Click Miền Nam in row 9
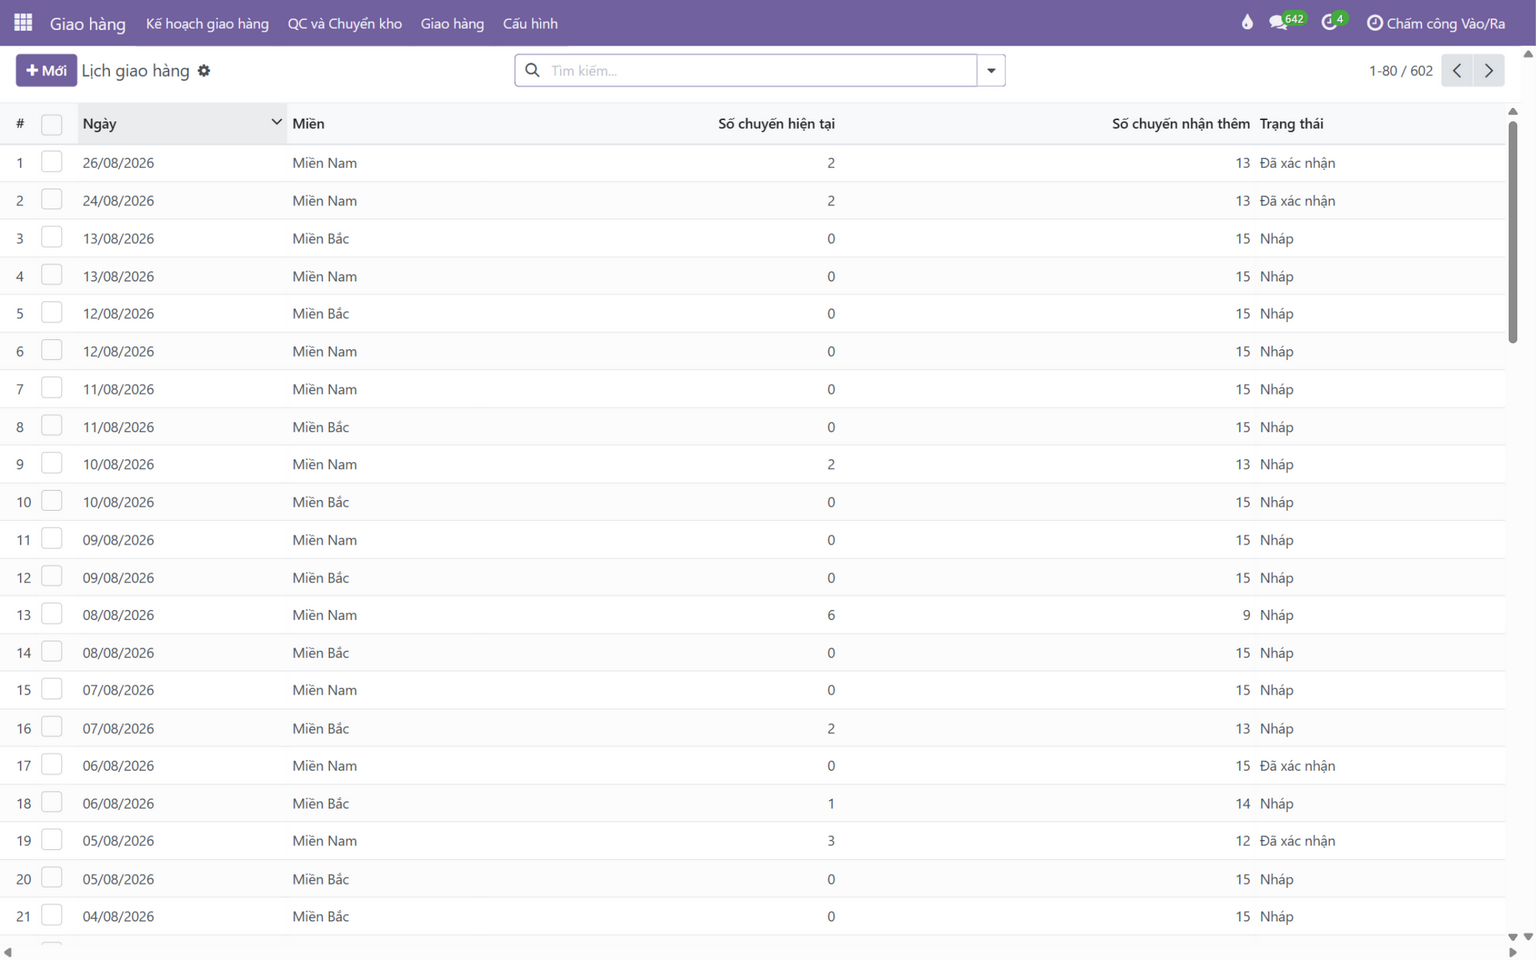 324,464
